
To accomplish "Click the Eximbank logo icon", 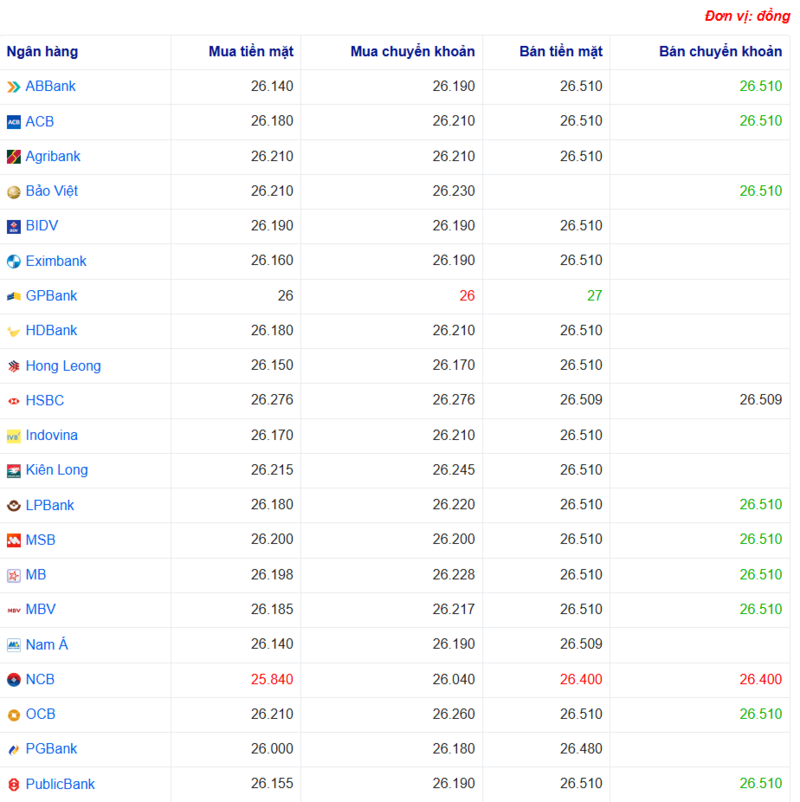I will point(14,261).
